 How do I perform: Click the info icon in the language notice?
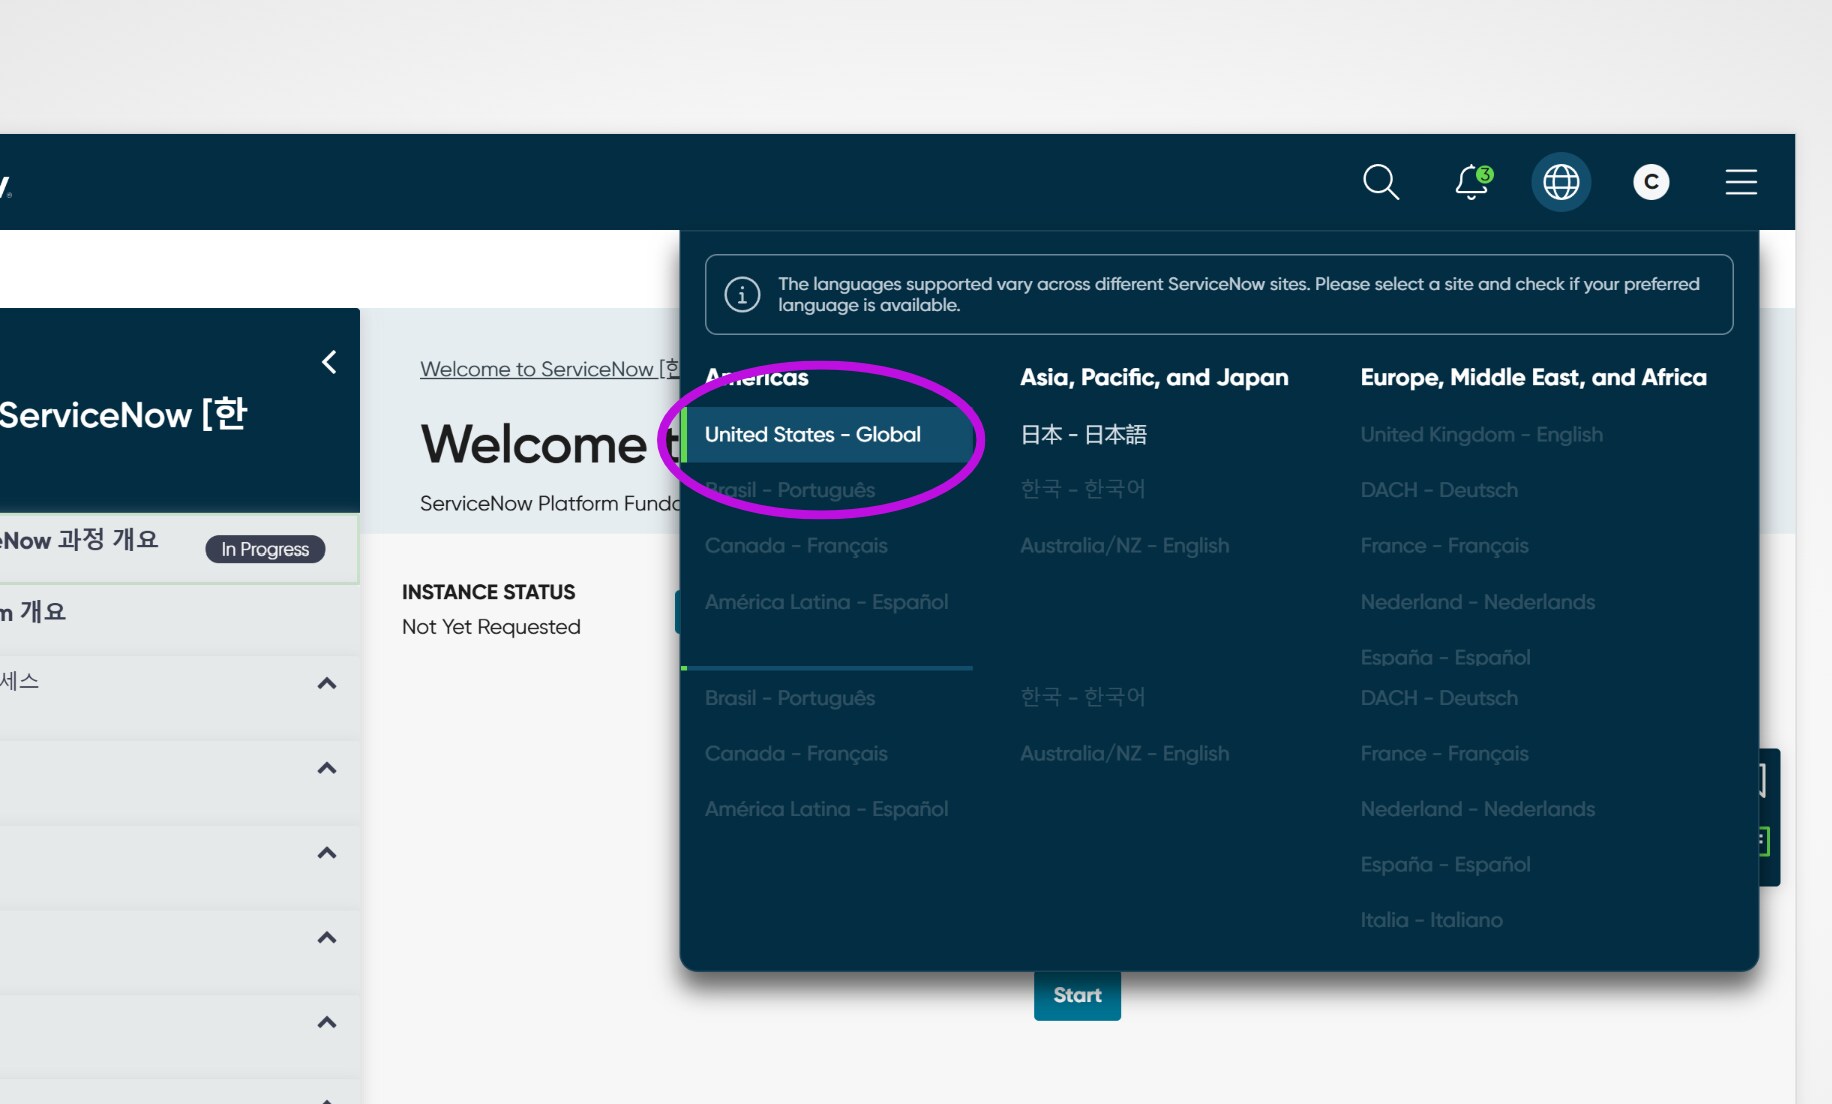[x=741, y=294]
